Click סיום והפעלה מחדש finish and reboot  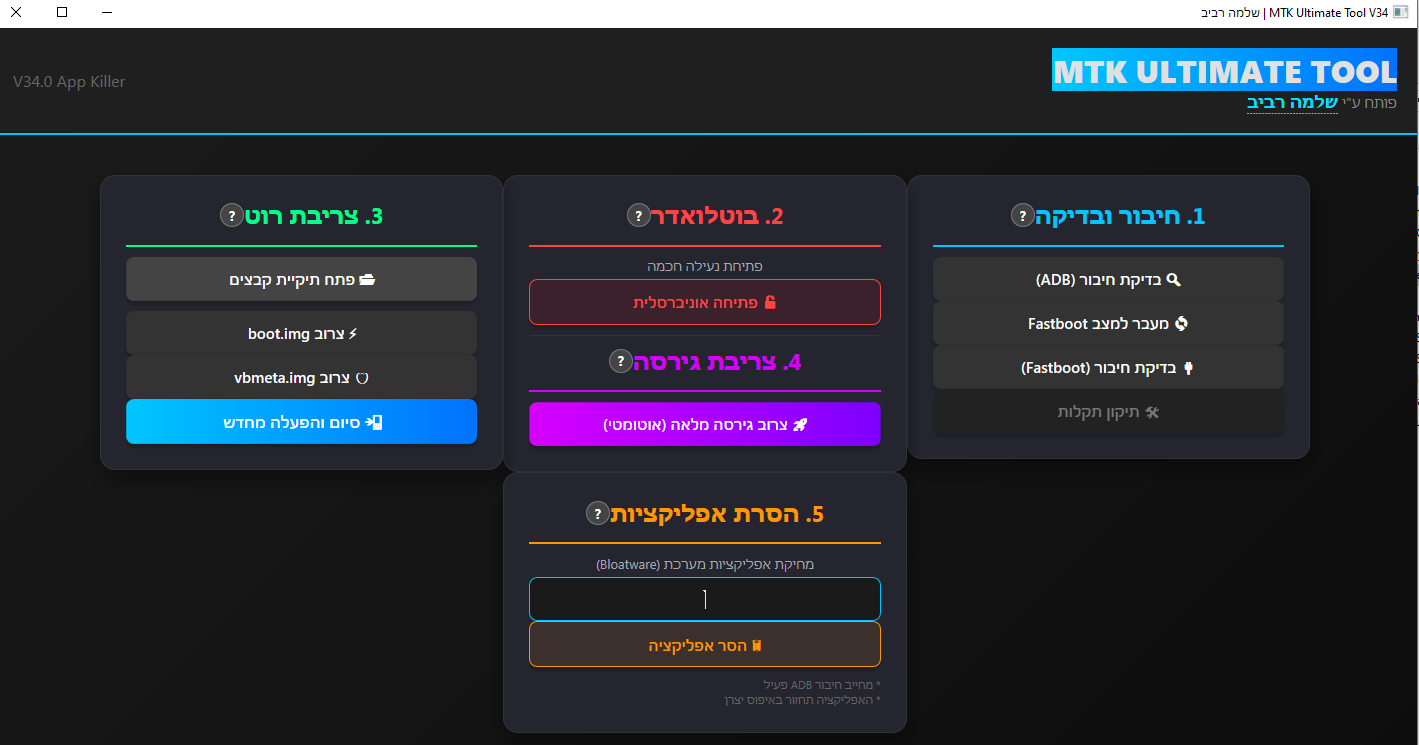click(x=301, y=422)
